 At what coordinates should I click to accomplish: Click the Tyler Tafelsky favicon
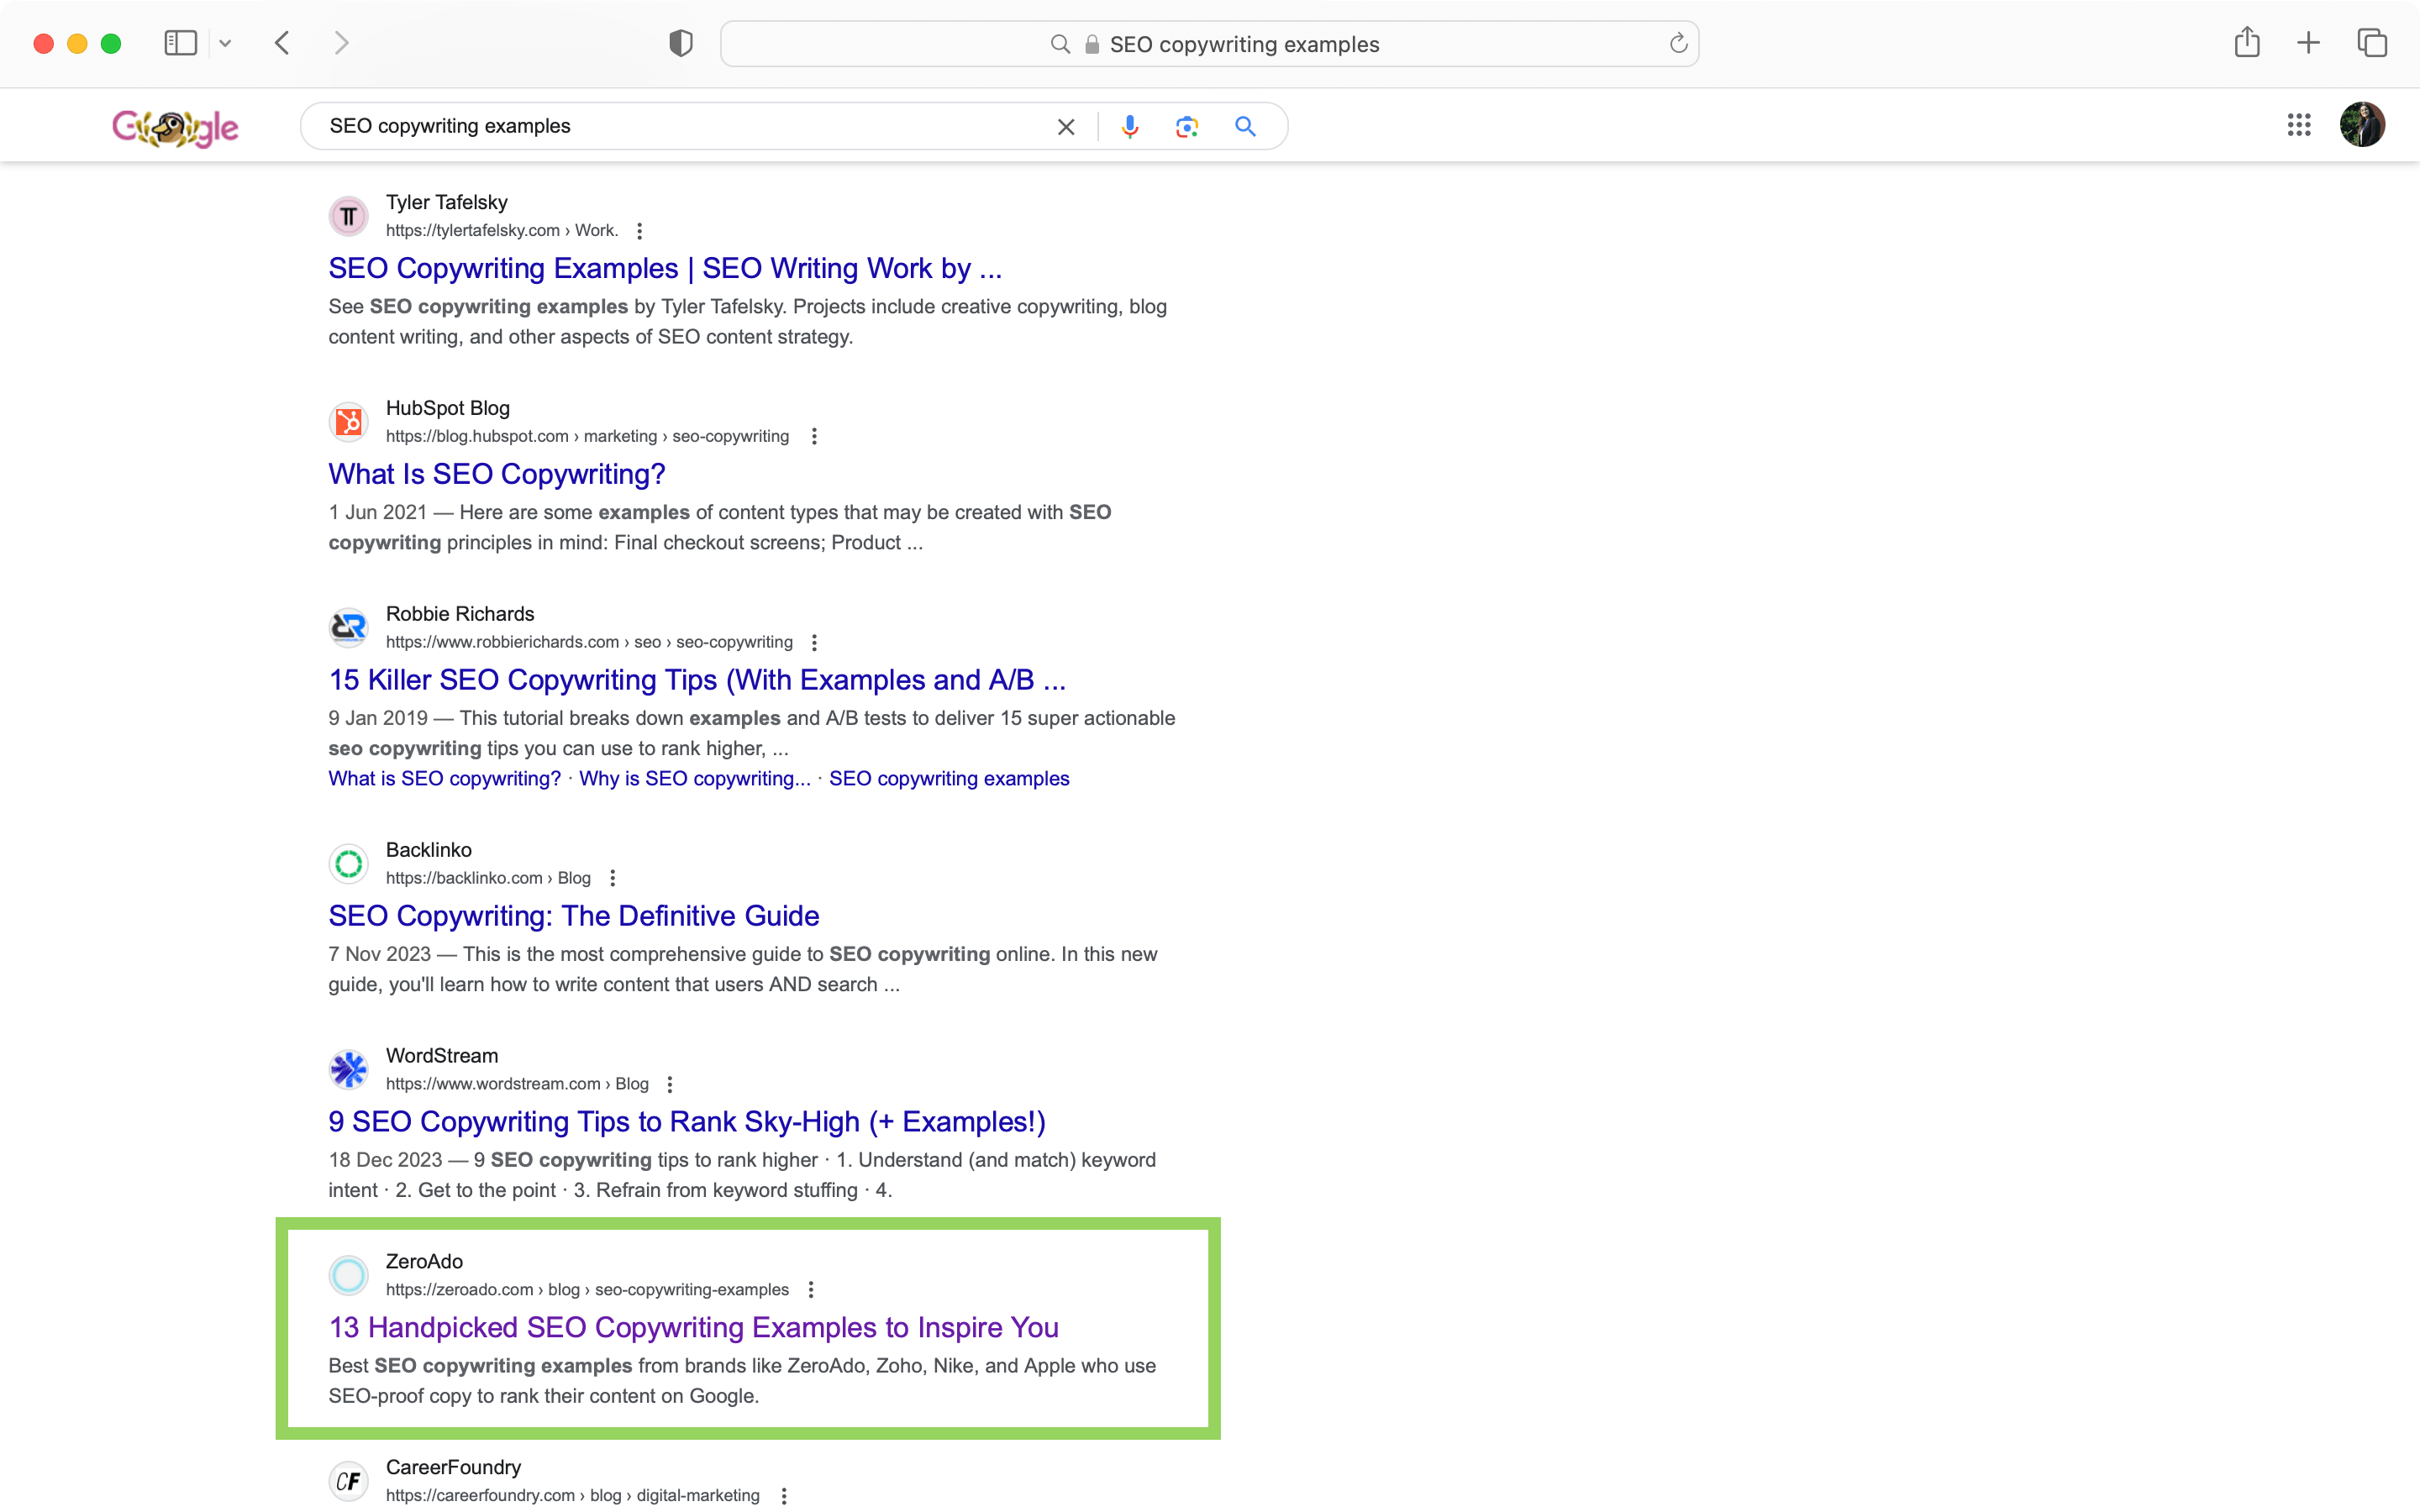click(x=349, y=216)
